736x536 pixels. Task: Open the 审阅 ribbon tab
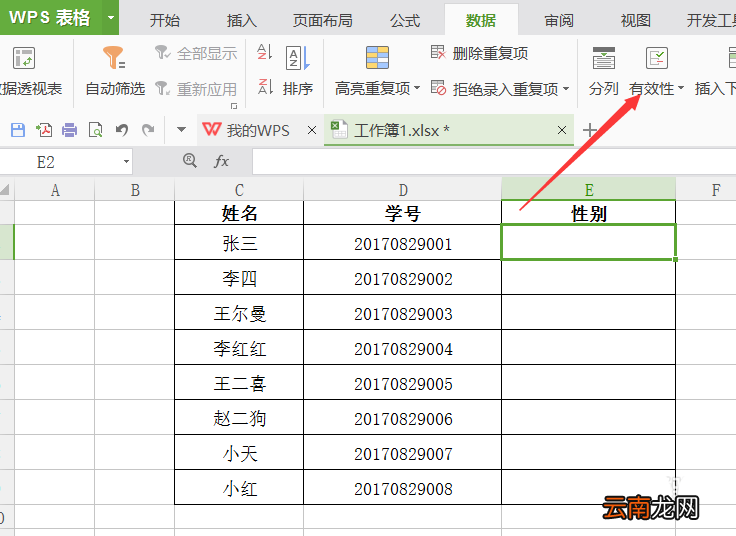[559, 20]
